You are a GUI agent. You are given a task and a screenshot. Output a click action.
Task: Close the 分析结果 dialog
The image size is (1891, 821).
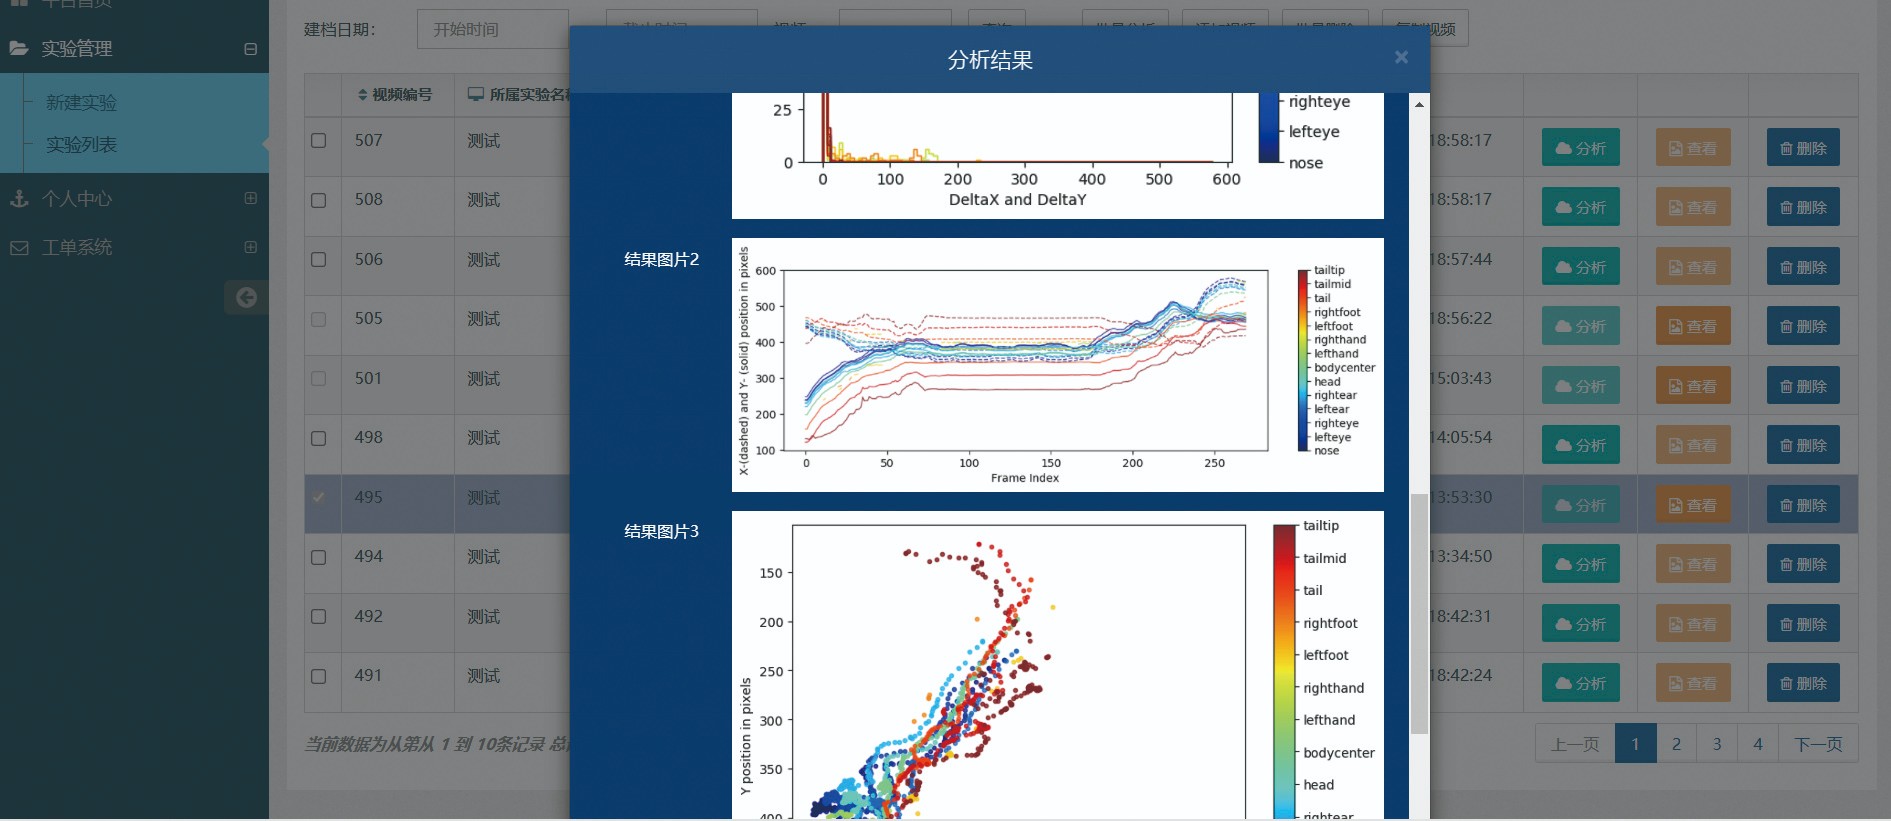(1401, 57)
